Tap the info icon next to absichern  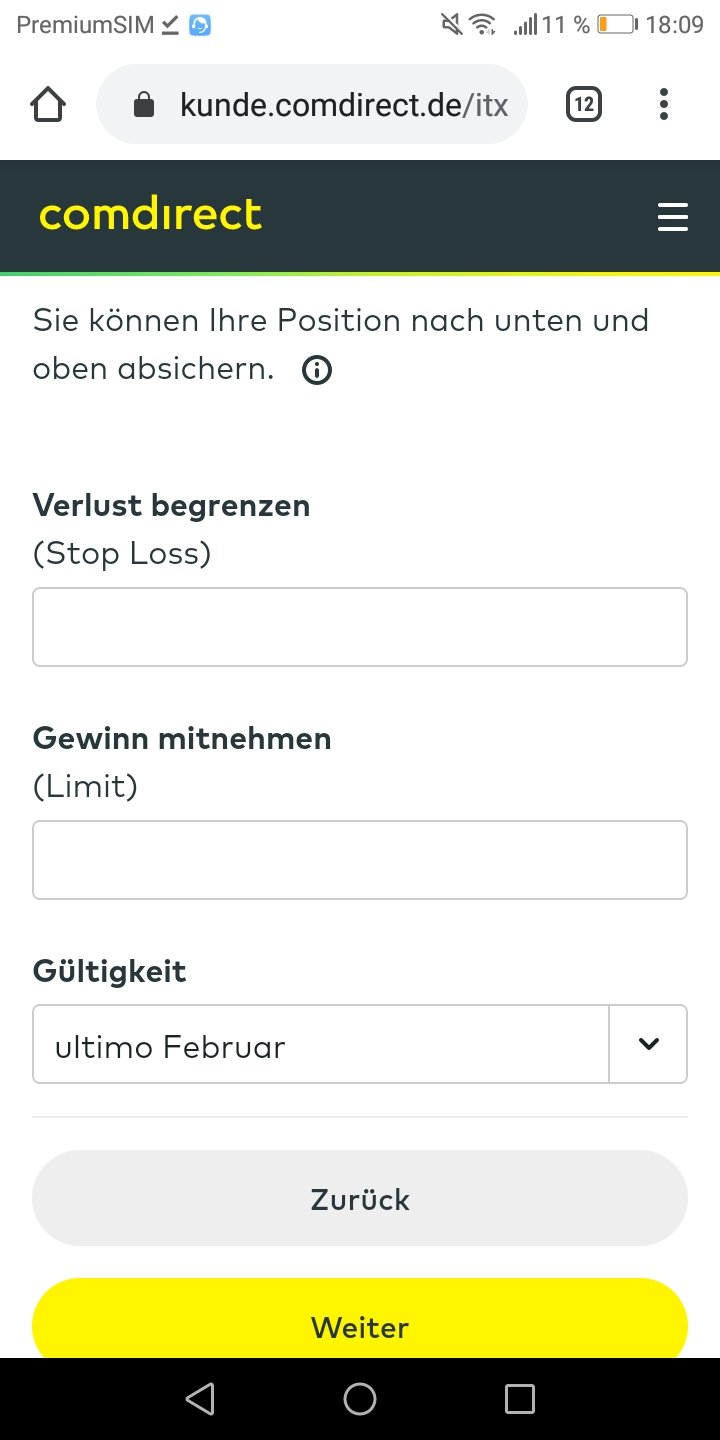[x=317, y=371]
